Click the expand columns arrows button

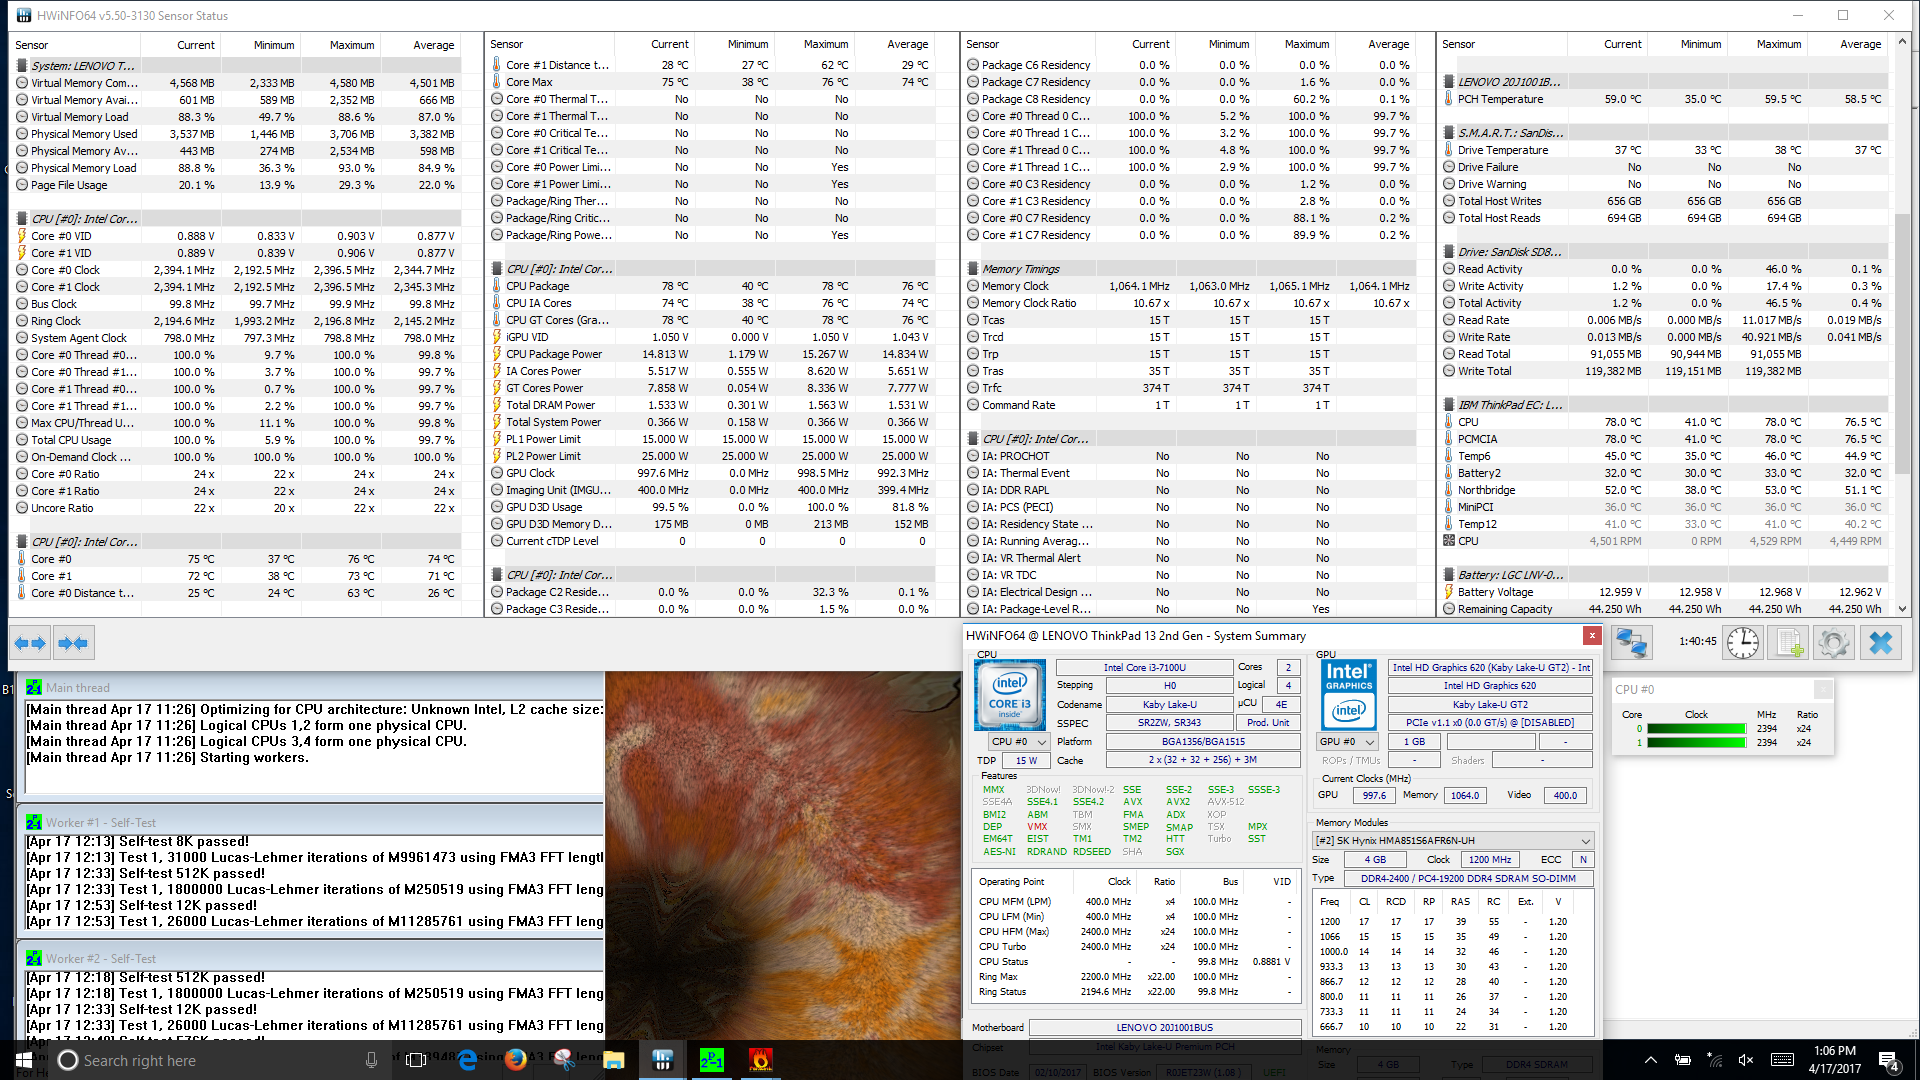click(30, 643)
